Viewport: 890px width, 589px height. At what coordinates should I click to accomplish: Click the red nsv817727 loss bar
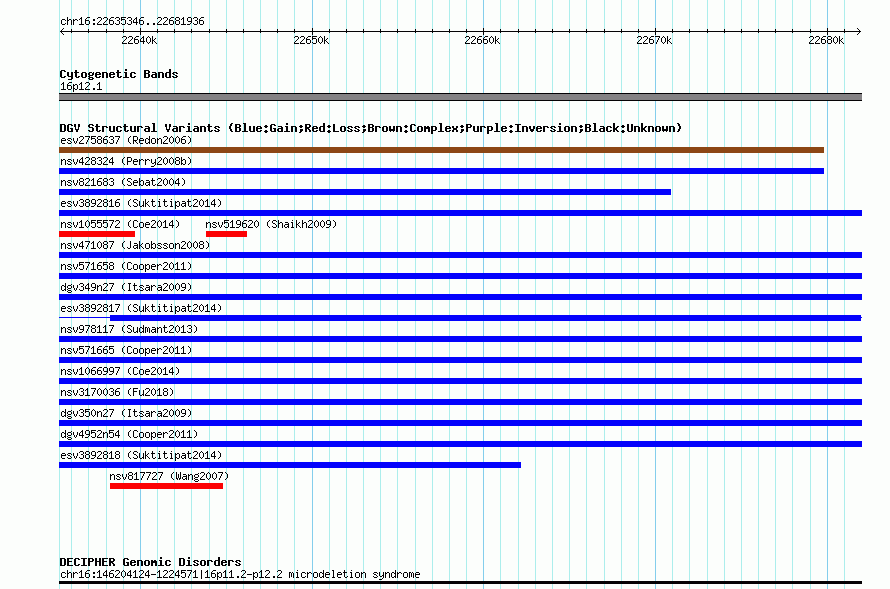pyautogui.click(x=166, y=486)
